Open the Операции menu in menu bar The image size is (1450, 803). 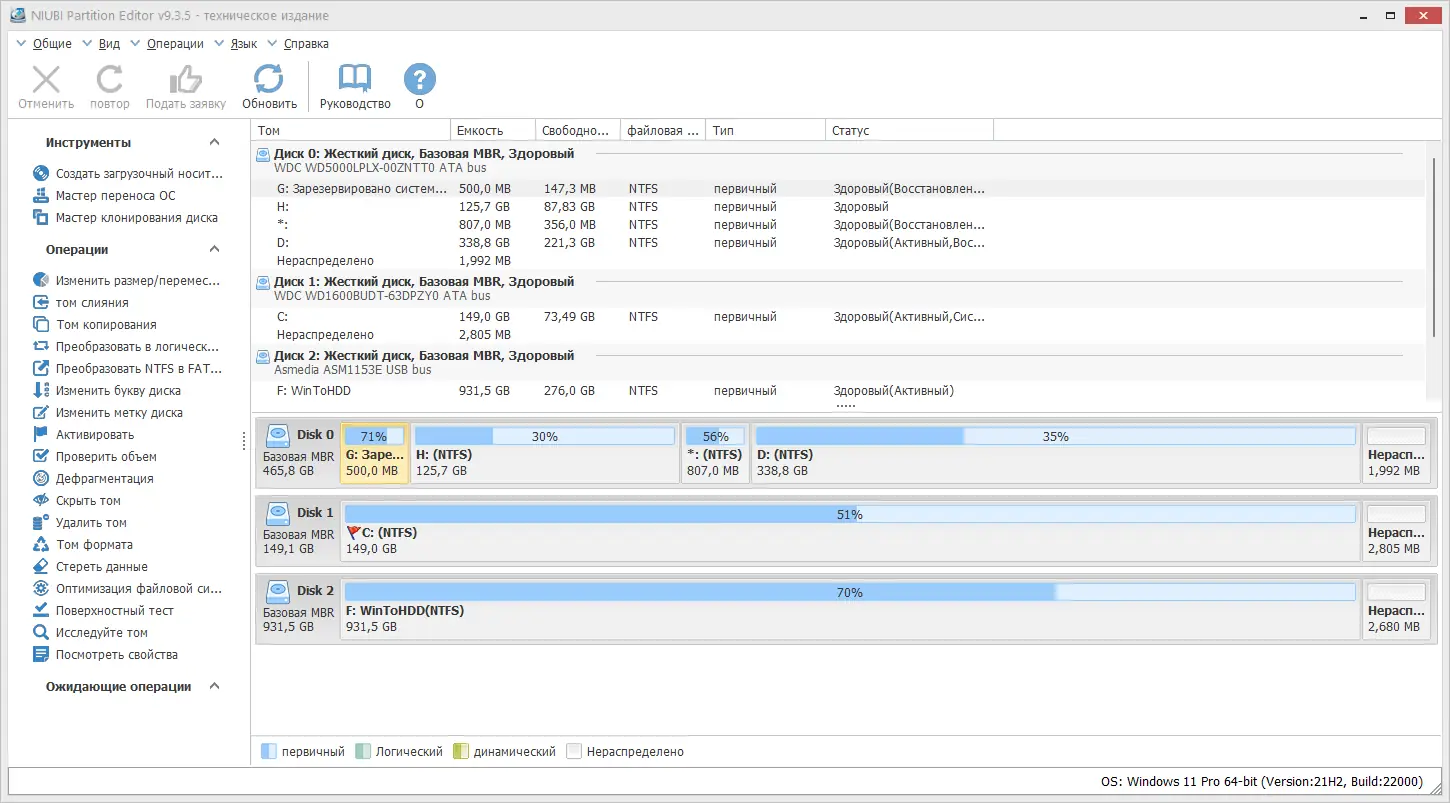click(175, 44)
